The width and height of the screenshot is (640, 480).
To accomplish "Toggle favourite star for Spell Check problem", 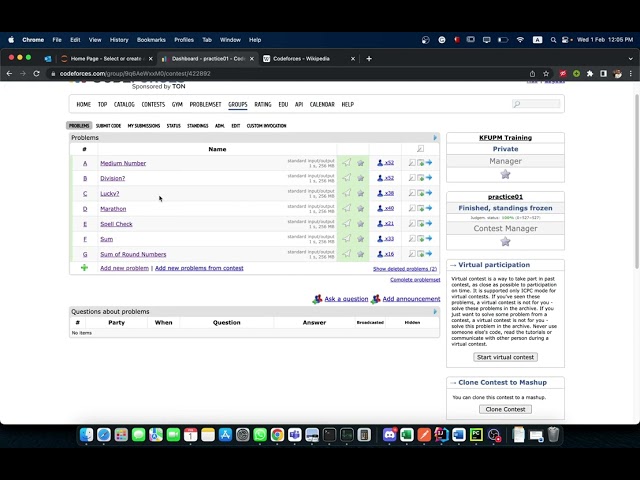I will [x=360, y=223].
